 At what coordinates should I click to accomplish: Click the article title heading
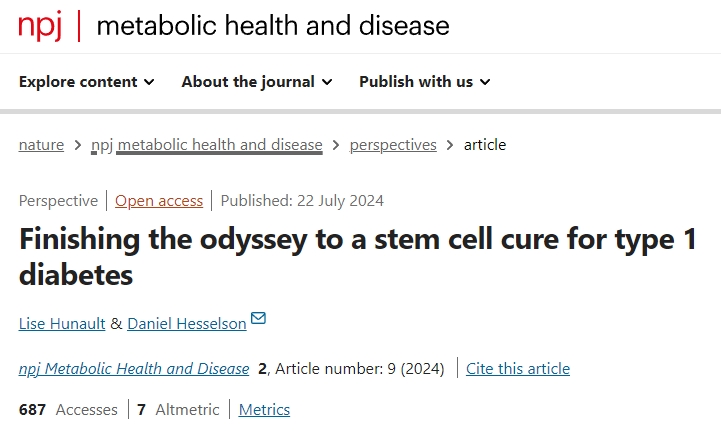point(358,257)
